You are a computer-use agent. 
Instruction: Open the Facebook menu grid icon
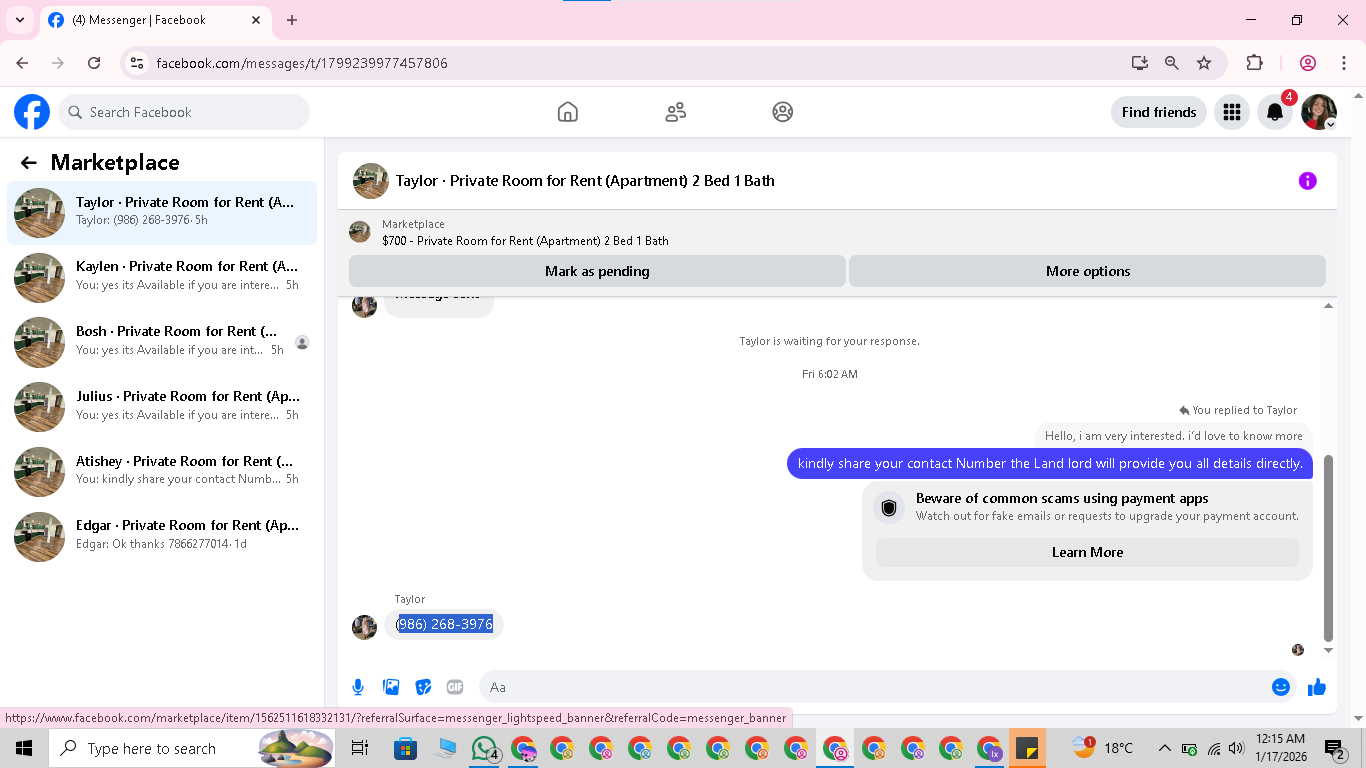coord(1232,112)
